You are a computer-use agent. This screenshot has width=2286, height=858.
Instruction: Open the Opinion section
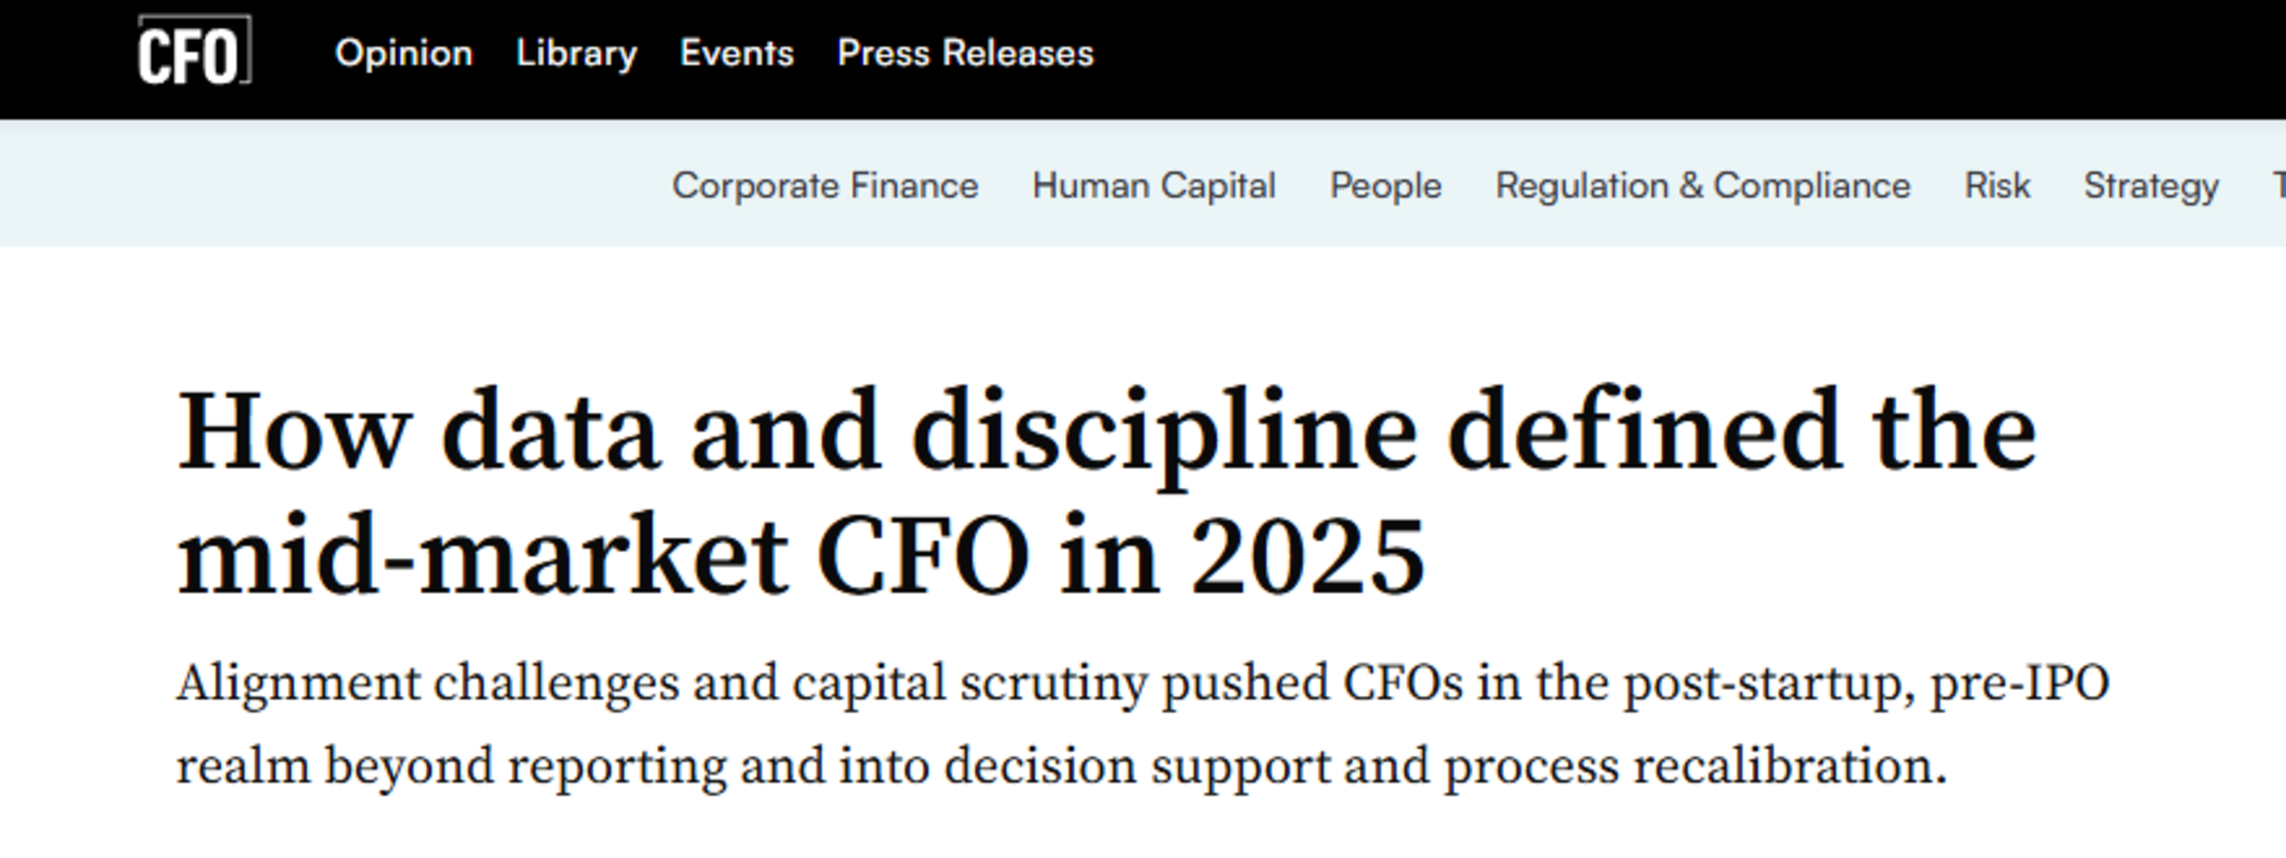click(x=403, y=53)
